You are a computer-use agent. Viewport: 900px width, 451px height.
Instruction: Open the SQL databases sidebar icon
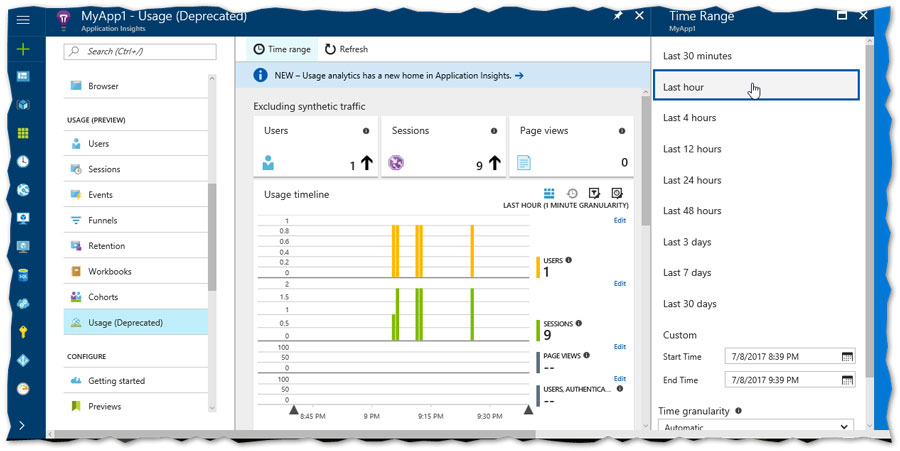pyautogui.click(x=23, y=275)
